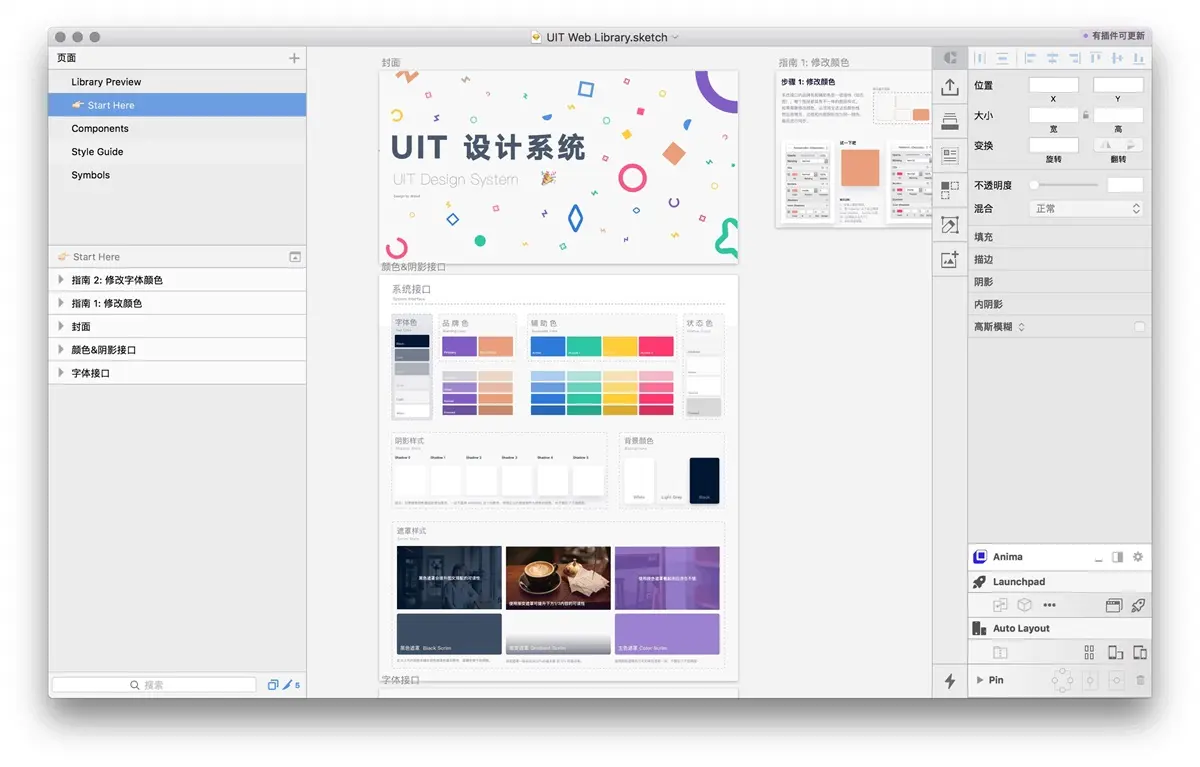
Task: Go to the Symbols page
Action: (177, 175)
